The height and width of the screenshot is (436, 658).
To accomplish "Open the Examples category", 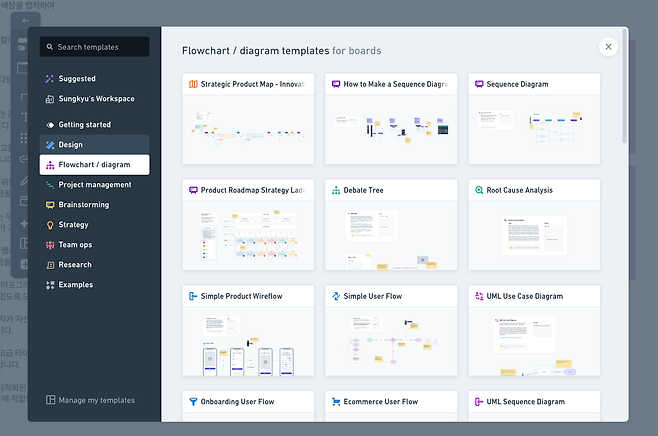I will pyautogui.click(x=76, y=285).
